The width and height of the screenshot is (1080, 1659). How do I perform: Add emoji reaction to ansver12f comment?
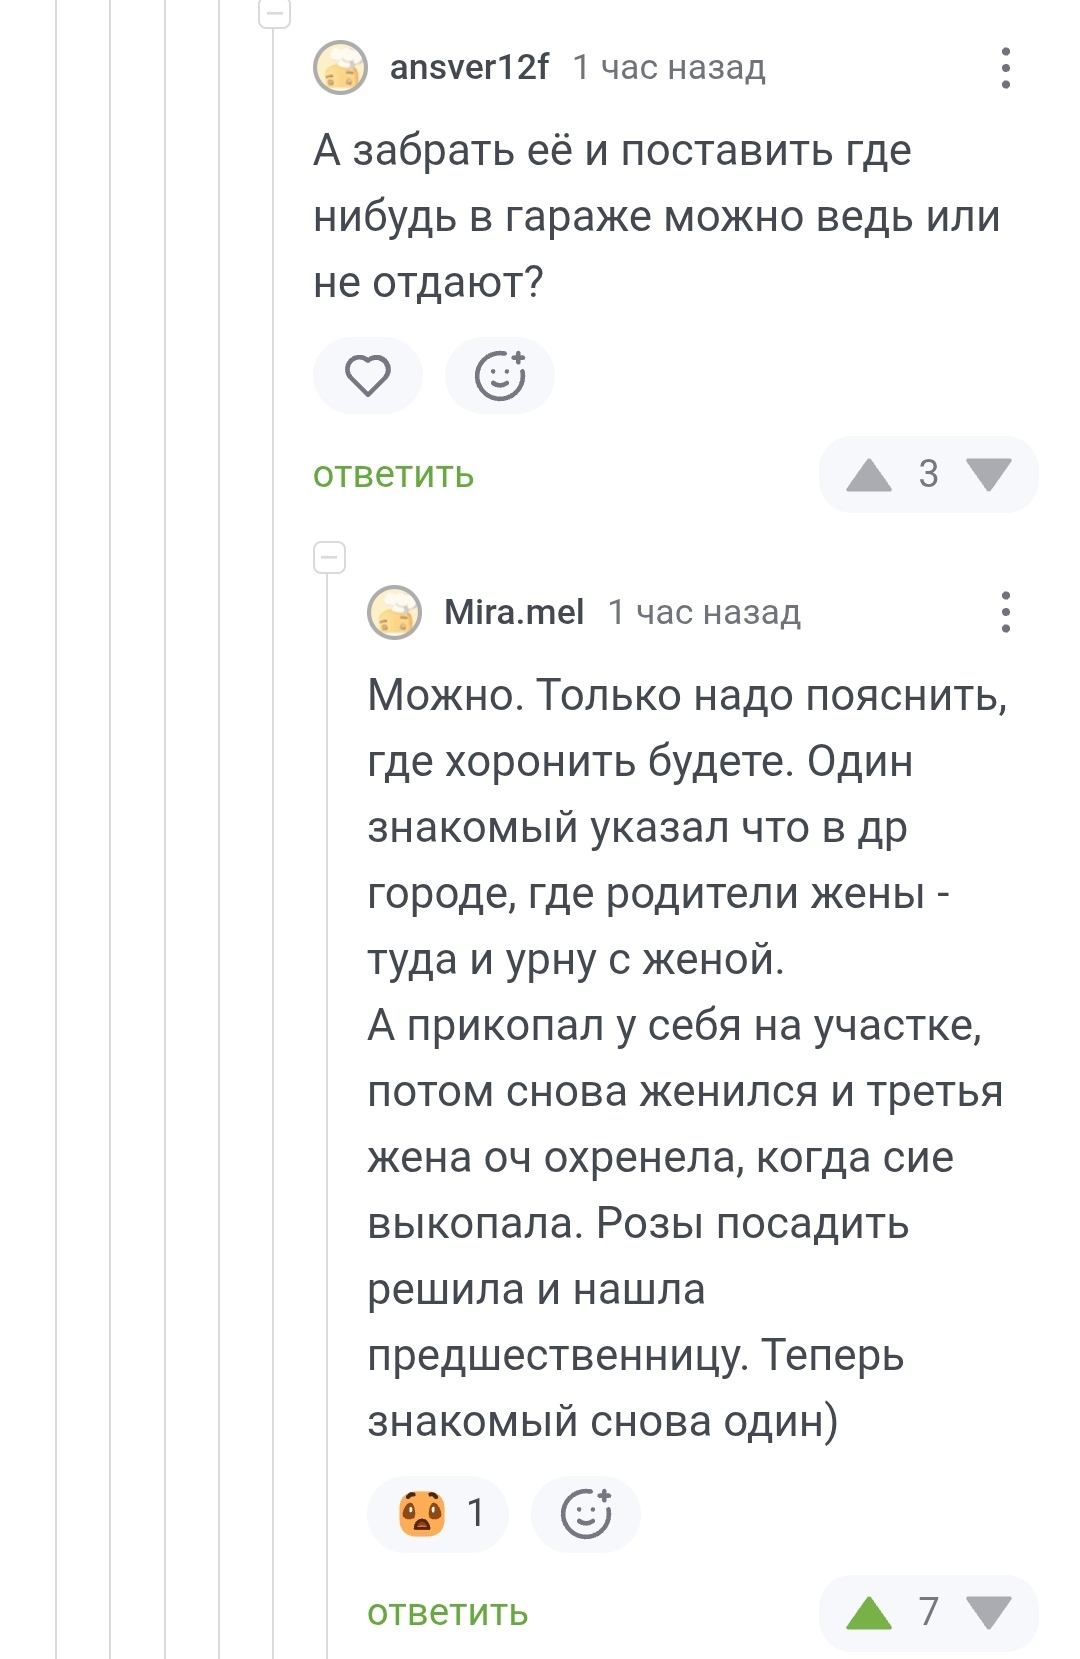(499, 376)
